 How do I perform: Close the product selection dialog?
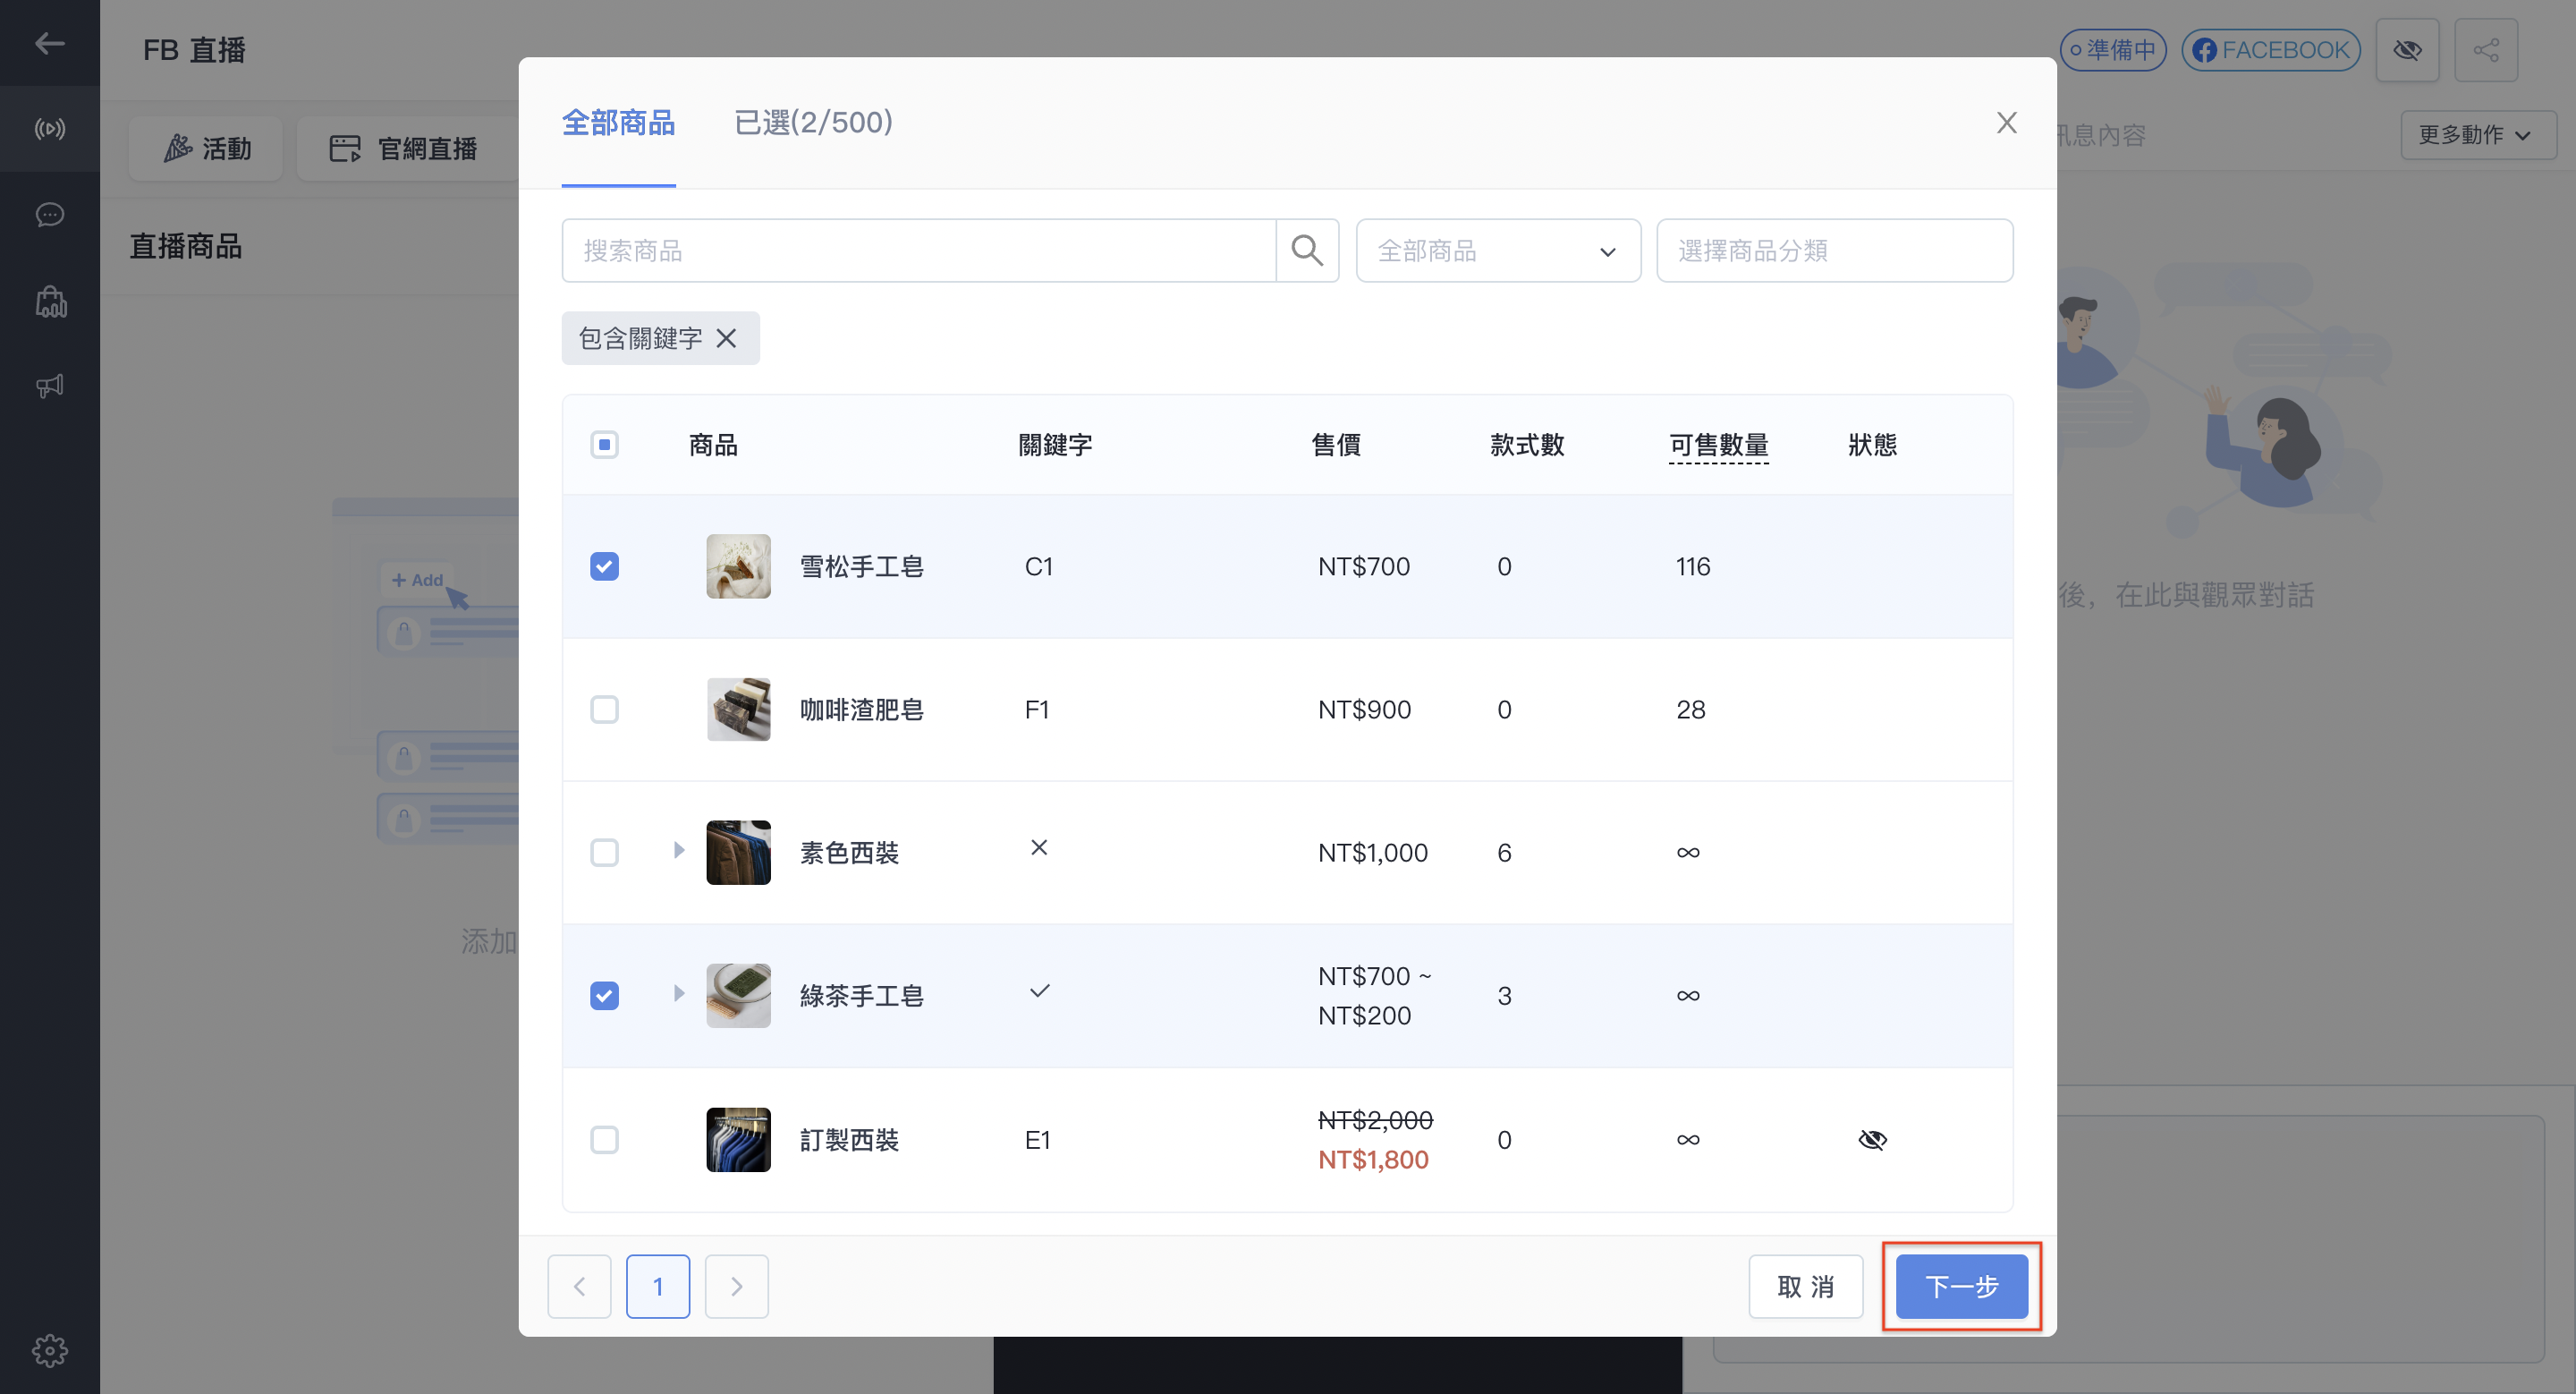[x=2006, y=122]
